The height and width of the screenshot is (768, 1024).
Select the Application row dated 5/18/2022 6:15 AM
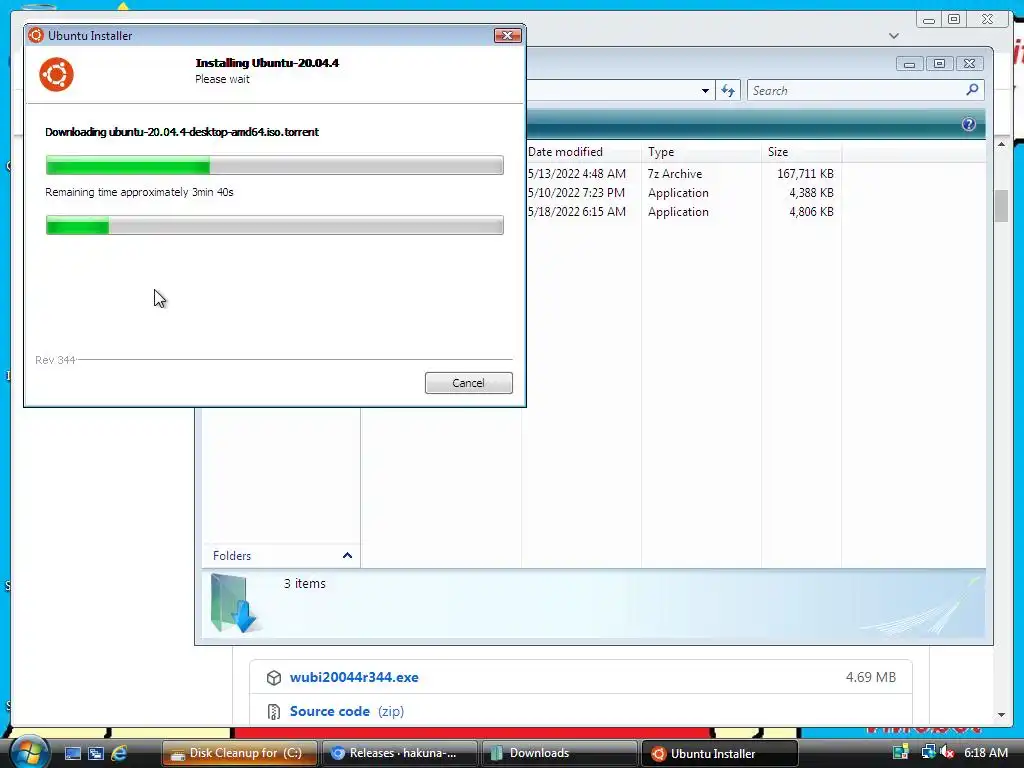[x=680, y=212]
